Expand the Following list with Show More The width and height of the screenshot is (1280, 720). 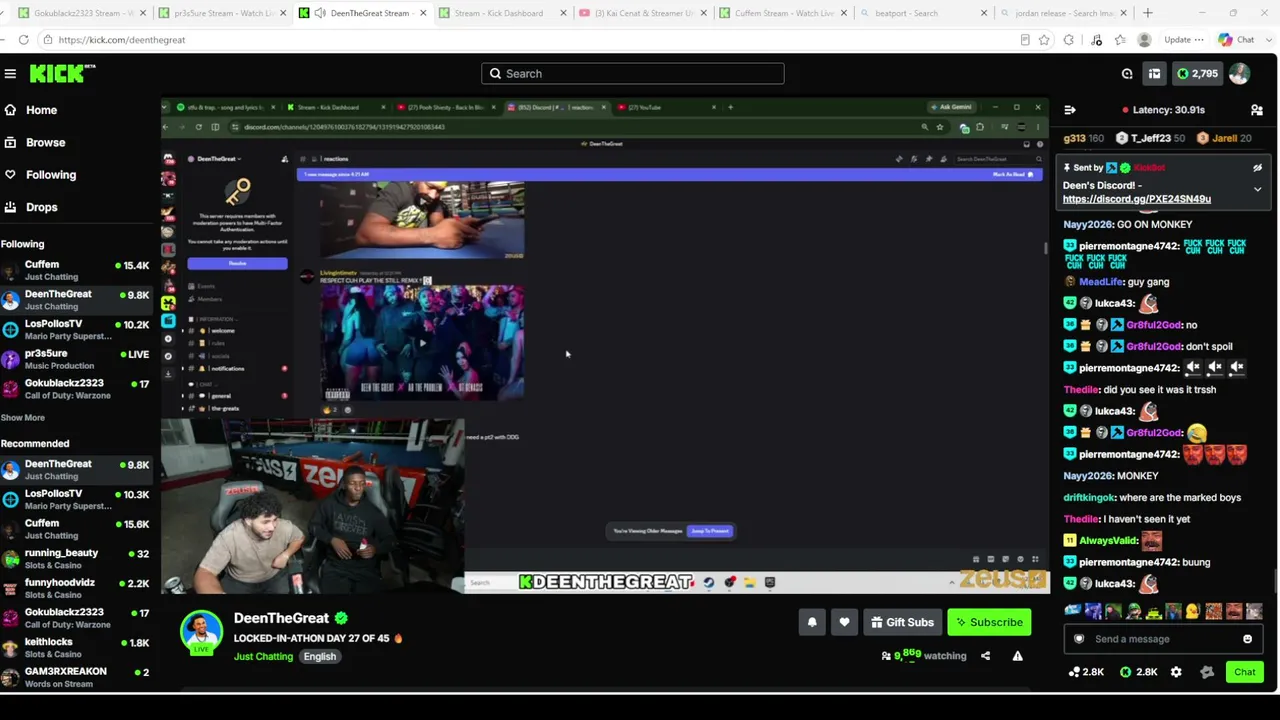click(22, 418)
